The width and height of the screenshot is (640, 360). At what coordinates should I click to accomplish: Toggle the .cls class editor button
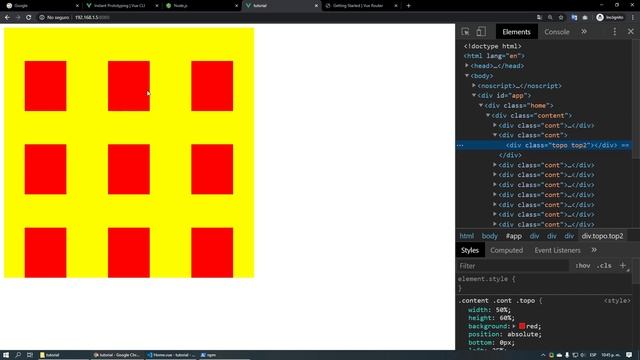(604, 266)
